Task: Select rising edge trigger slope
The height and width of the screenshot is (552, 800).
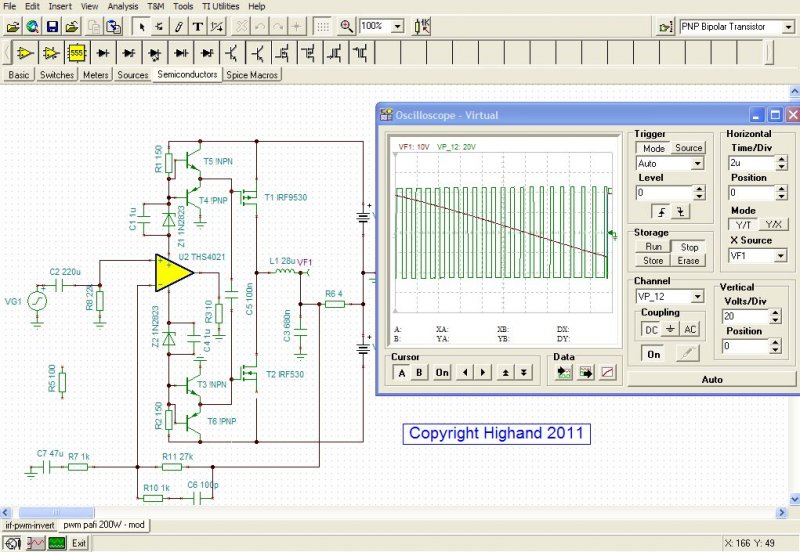Action: coord(661,211)
